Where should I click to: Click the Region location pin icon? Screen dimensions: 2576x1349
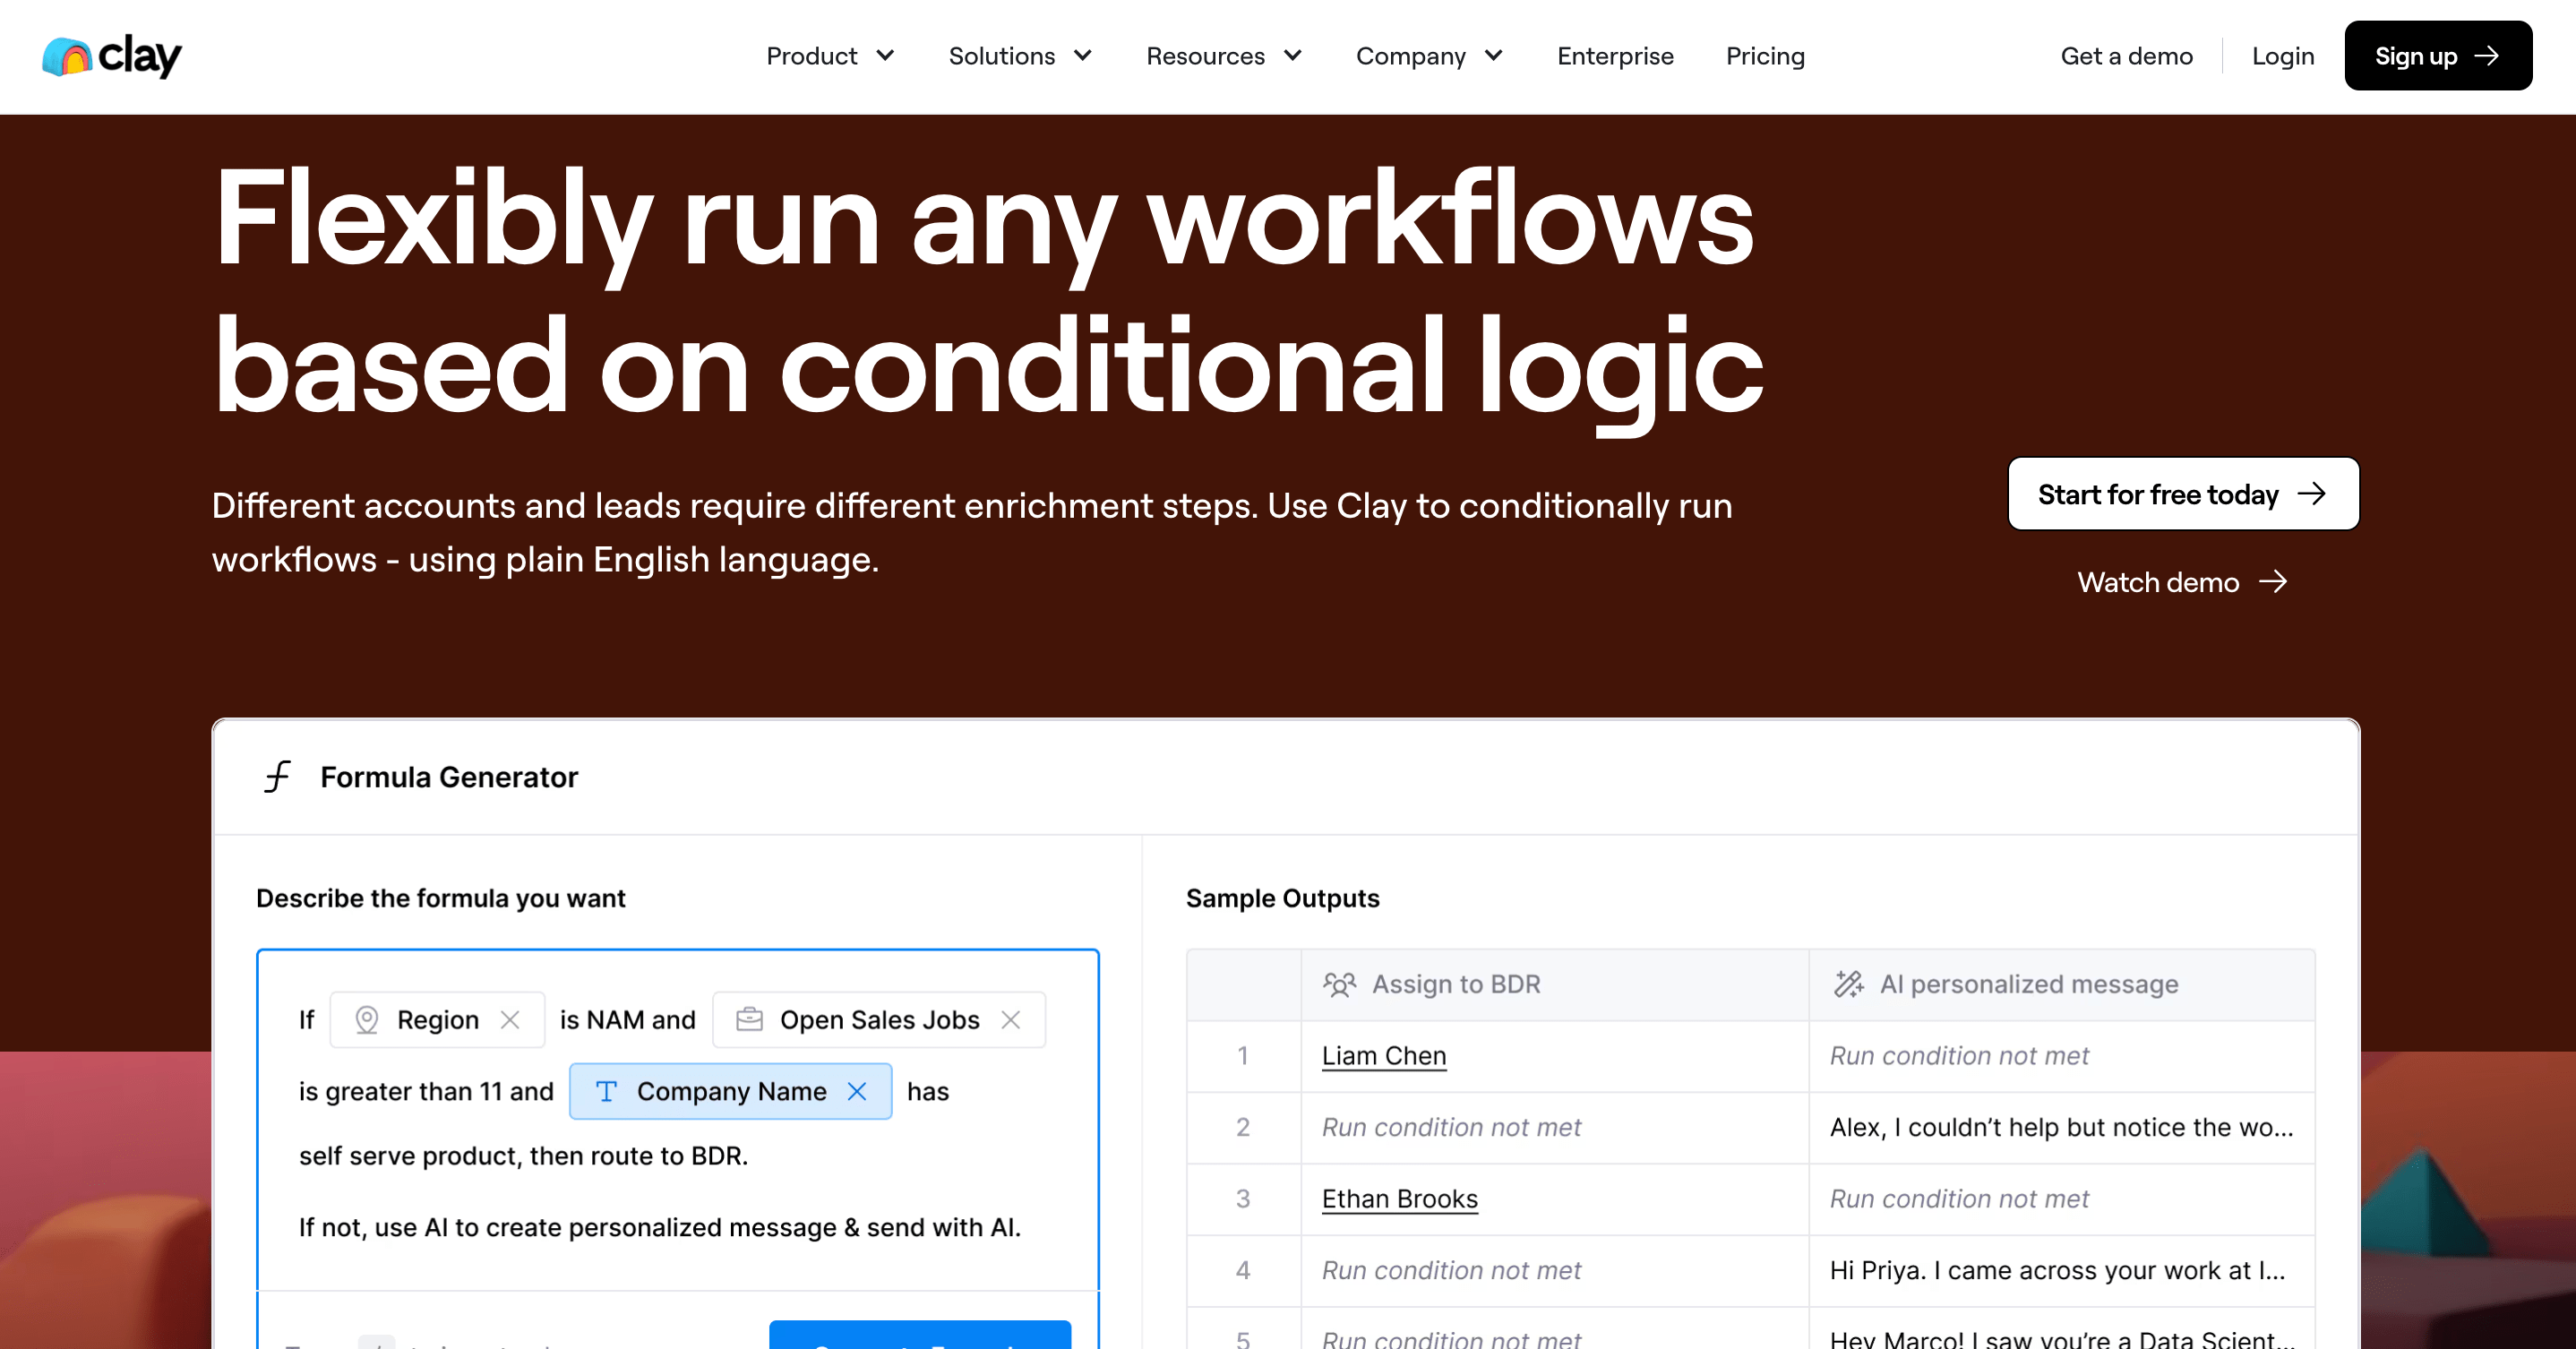tap(367, 1020)
